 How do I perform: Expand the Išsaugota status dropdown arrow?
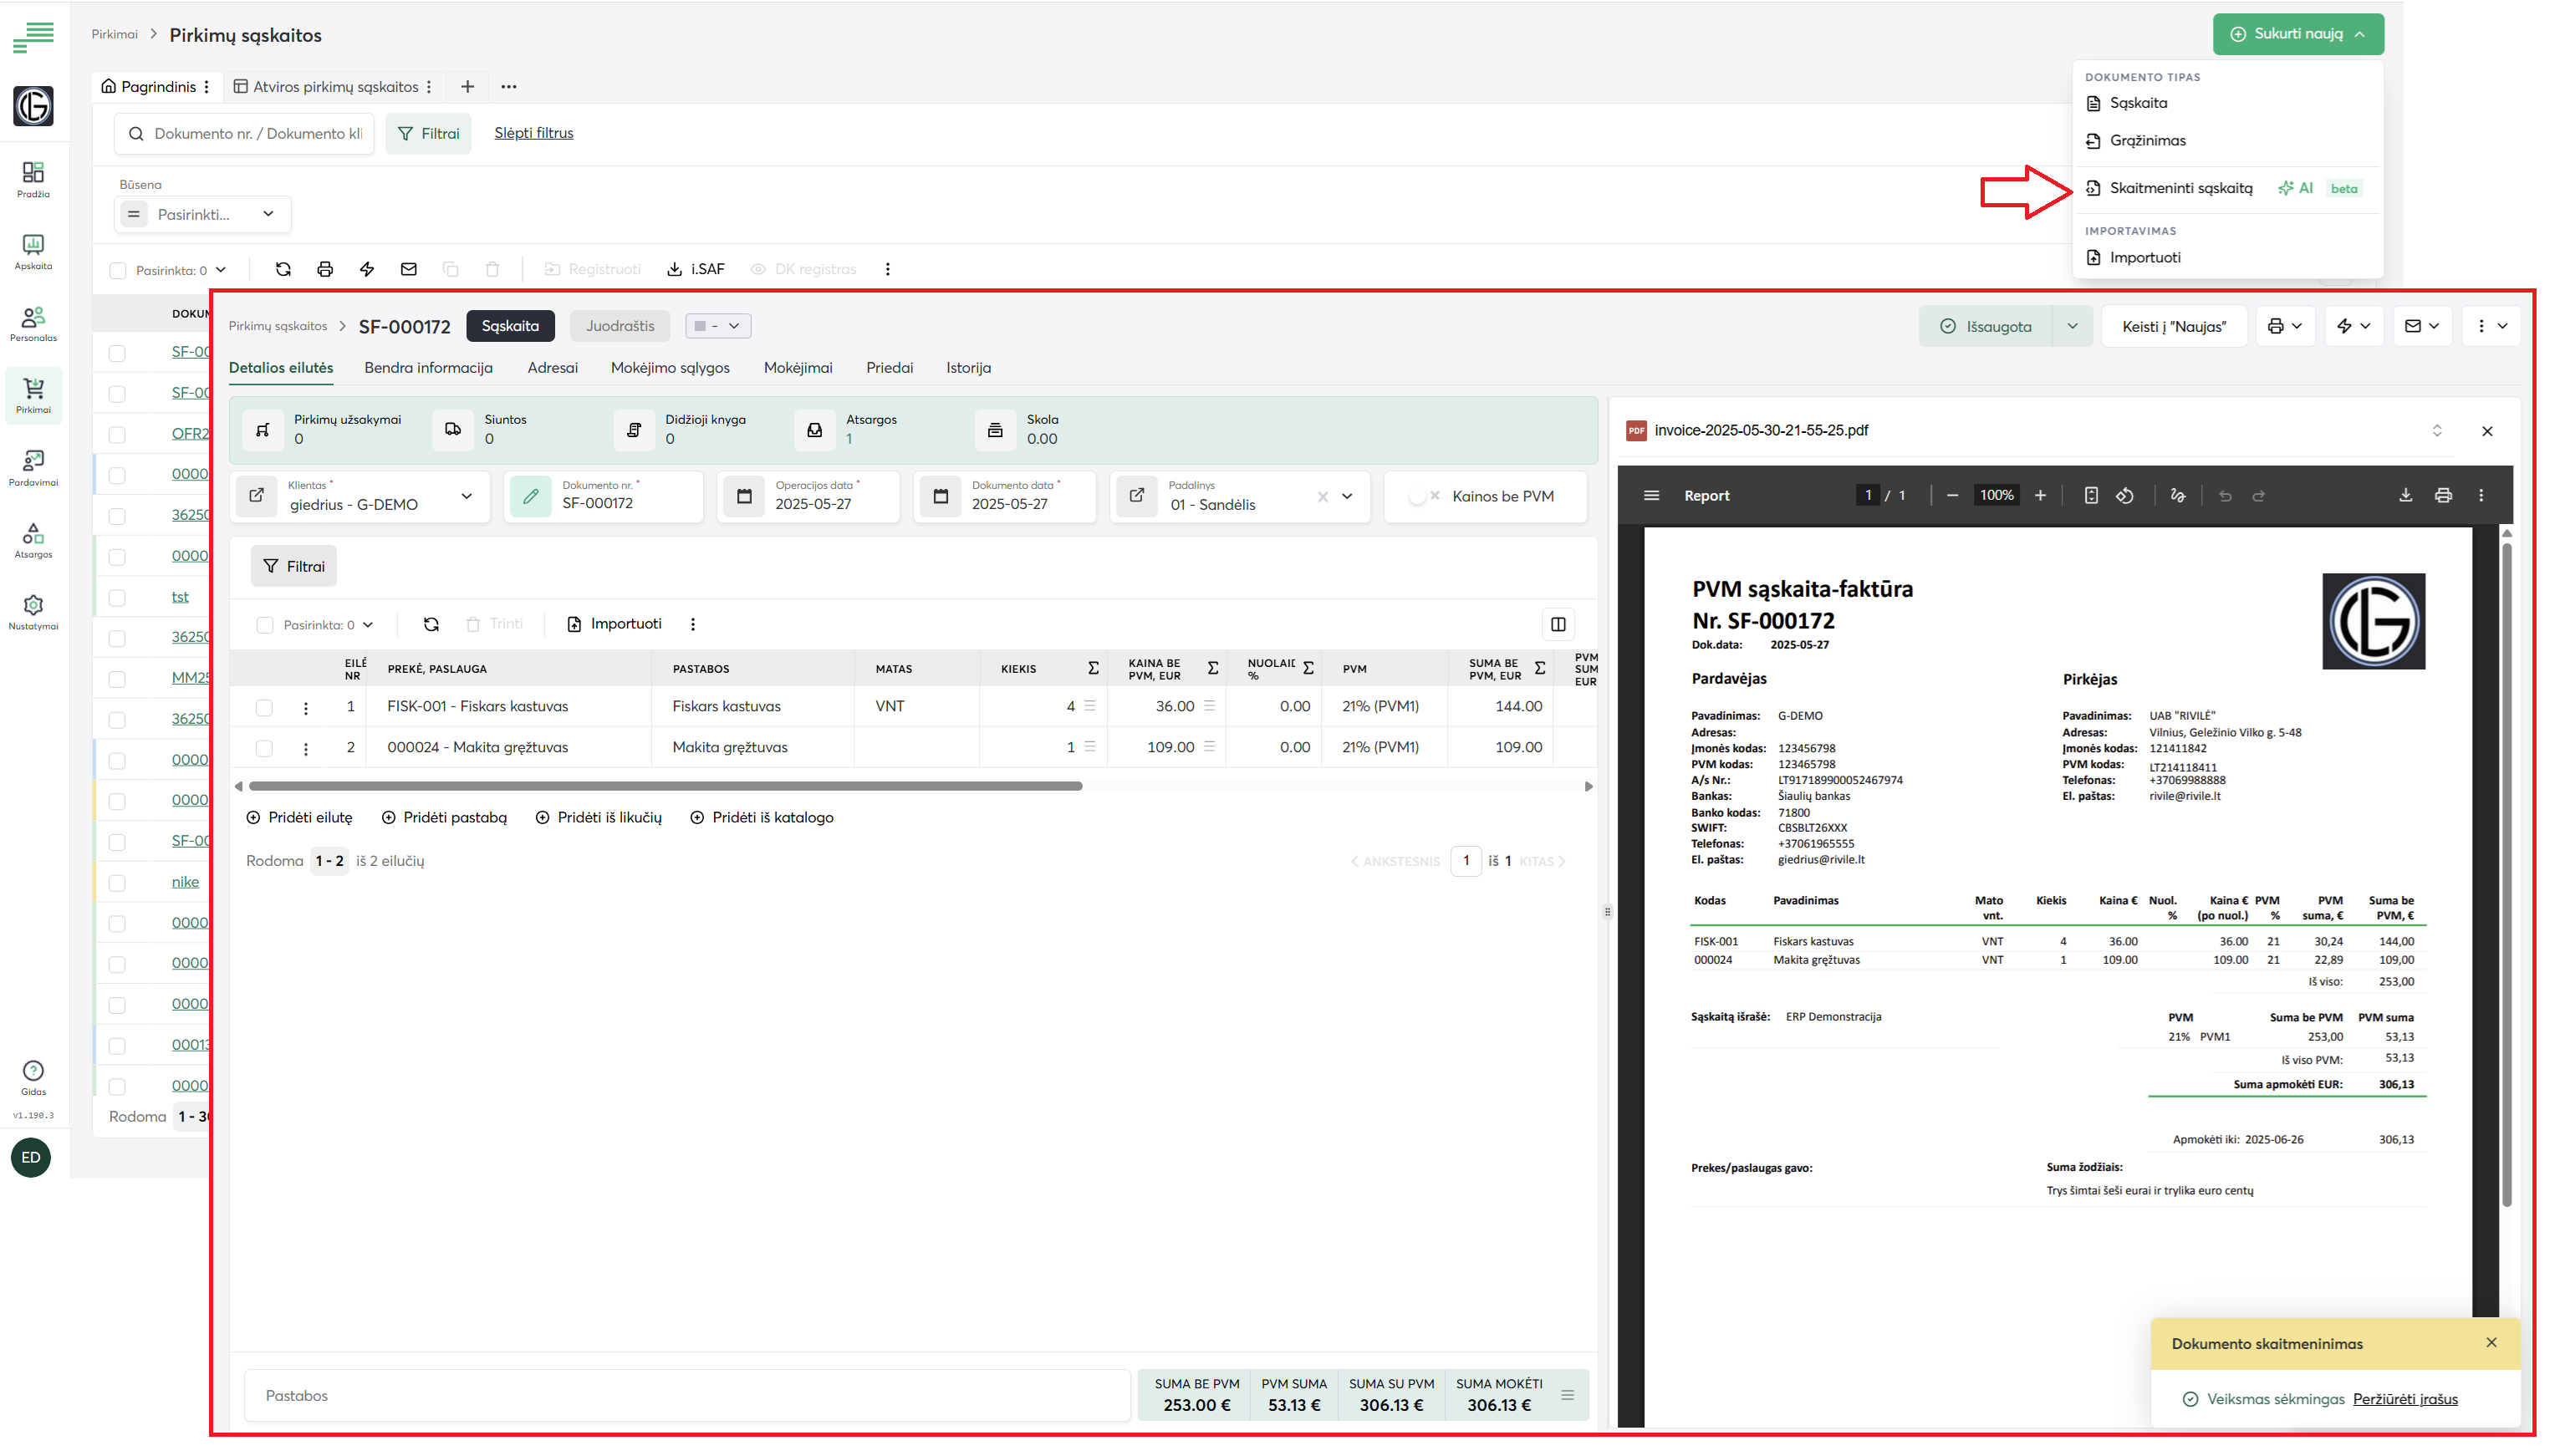2072,326
